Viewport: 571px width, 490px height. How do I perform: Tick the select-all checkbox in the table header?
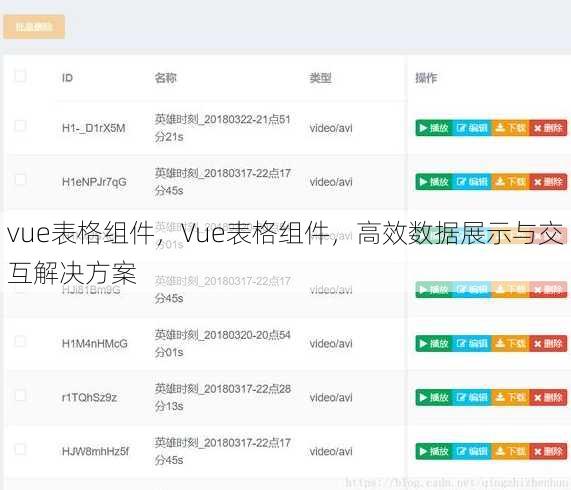[20, 76]
